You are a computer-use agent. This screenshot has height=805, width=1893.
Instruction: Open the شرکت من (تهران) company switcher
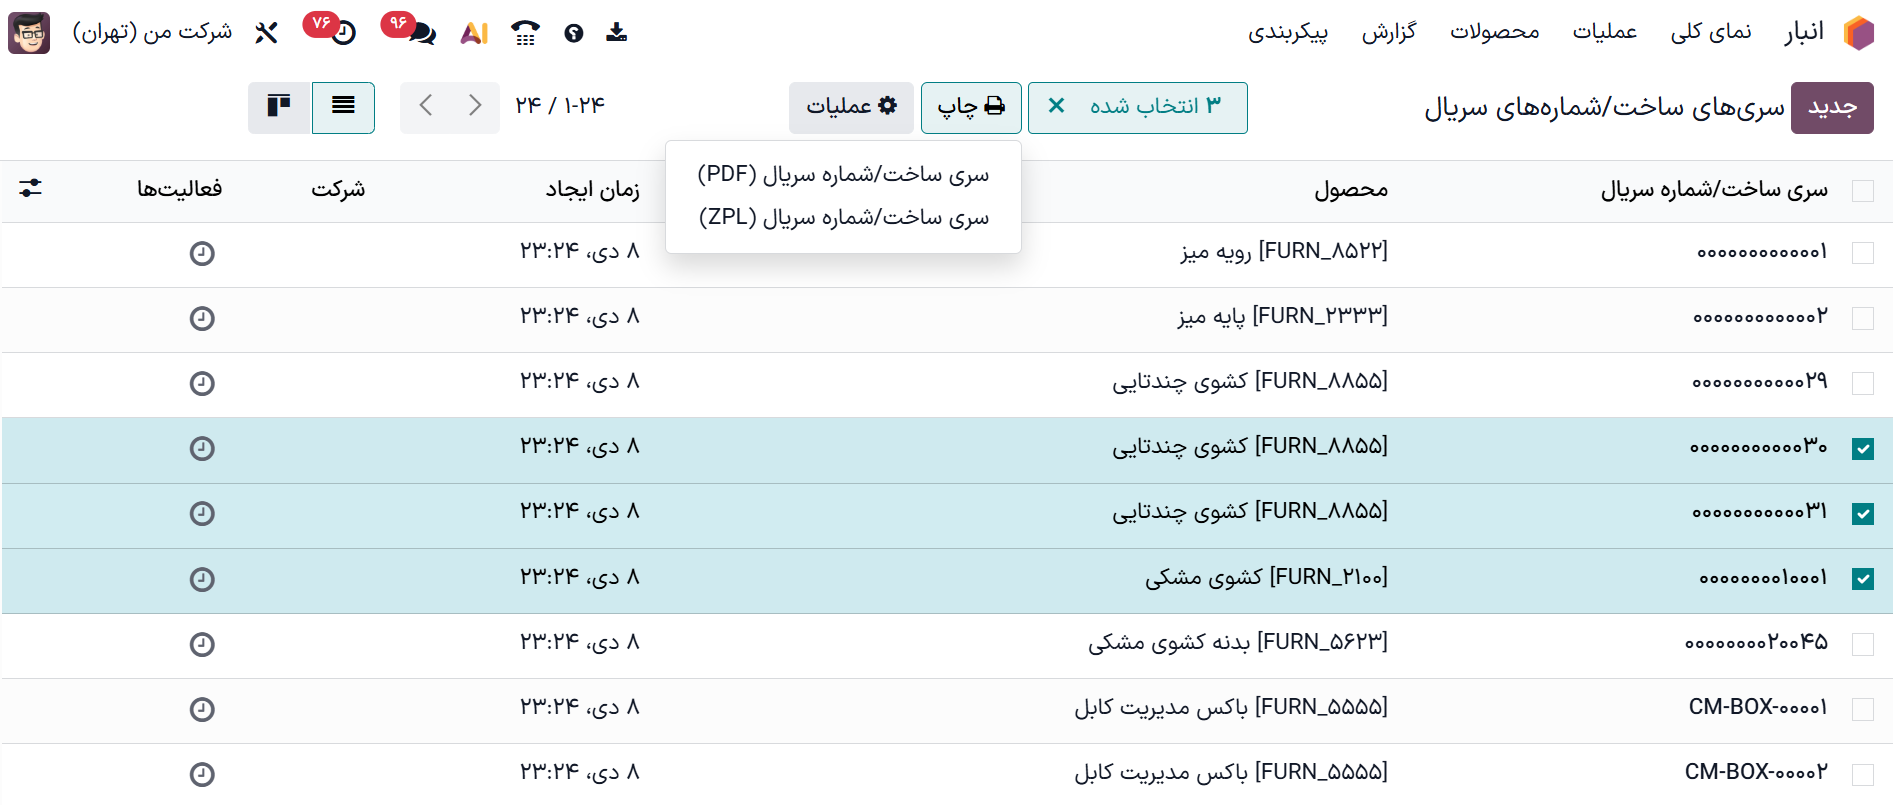(x=152, y=33)
